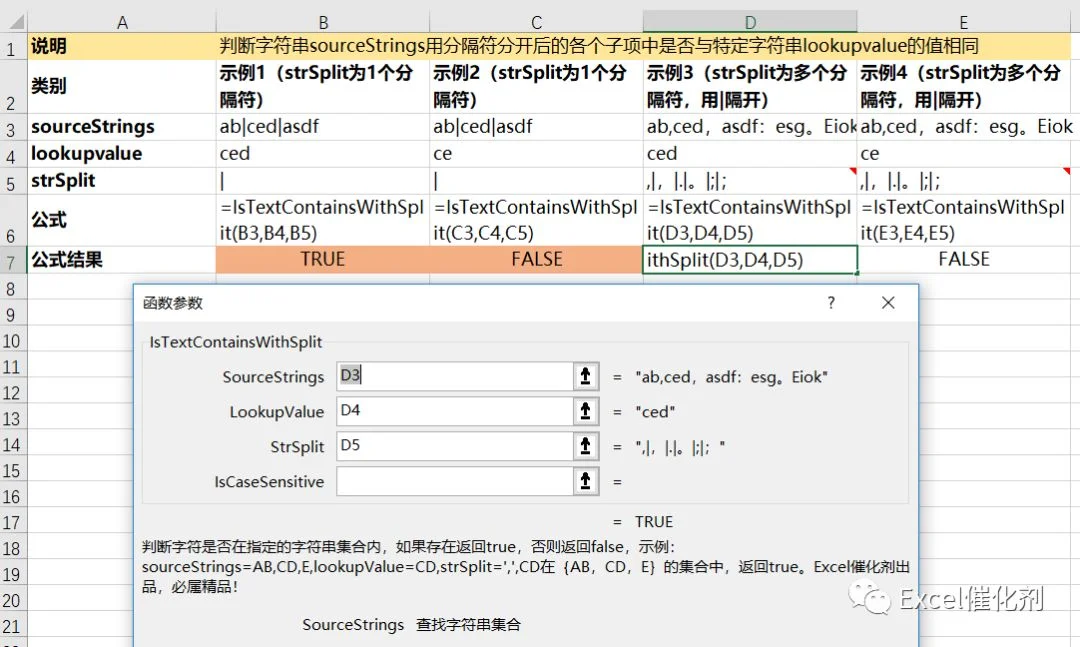Image resolution: width=1080 pixels, height=647 pixels.
Task: Select cell A4 labeled lookupvalue
Action: point(122,154)
